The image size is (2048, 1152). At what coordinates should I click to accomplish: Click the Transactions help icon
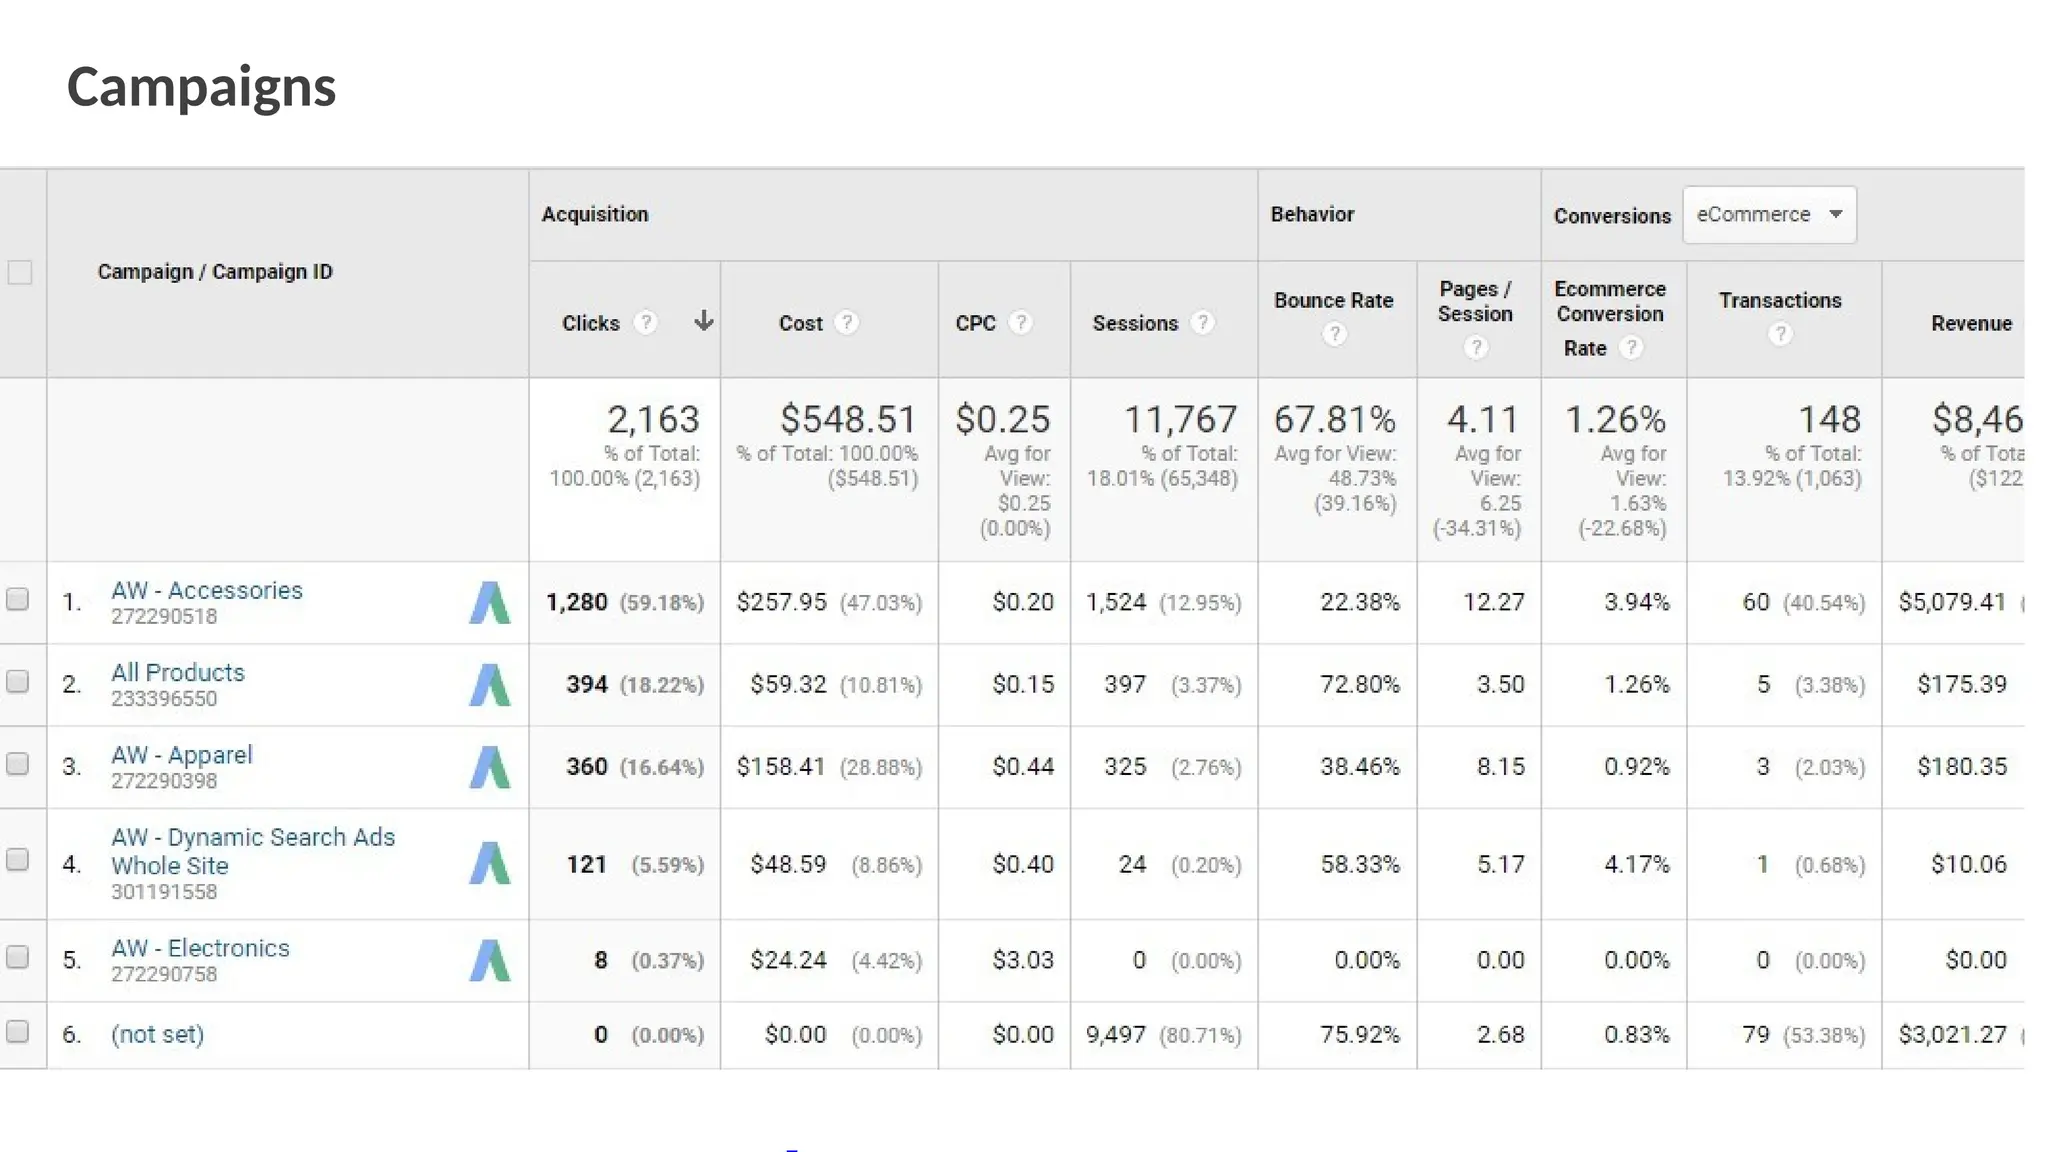[x=1780, y=334]
